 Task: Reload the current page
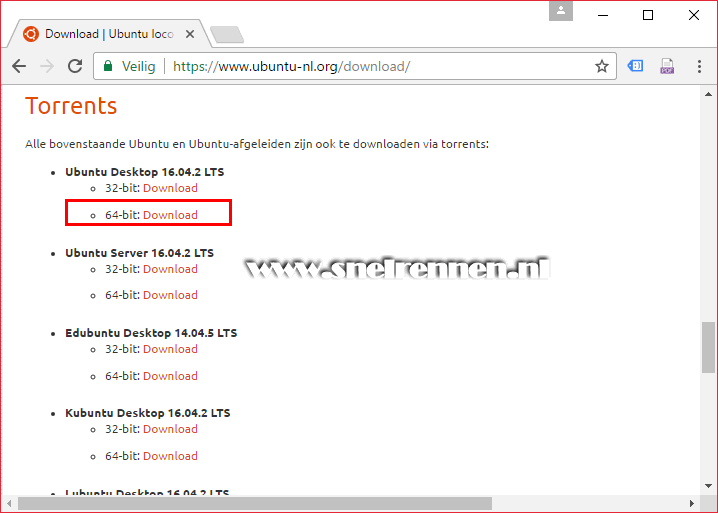tap(75, 66)
